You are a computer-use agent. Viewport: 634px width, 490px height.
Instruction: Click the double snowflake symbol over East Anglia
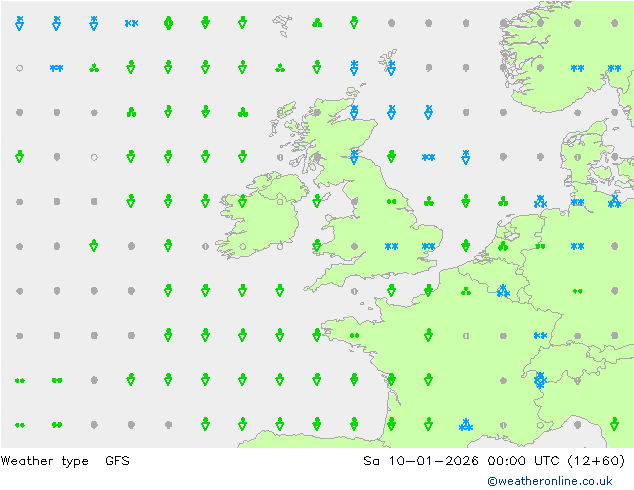coord(429,246)
